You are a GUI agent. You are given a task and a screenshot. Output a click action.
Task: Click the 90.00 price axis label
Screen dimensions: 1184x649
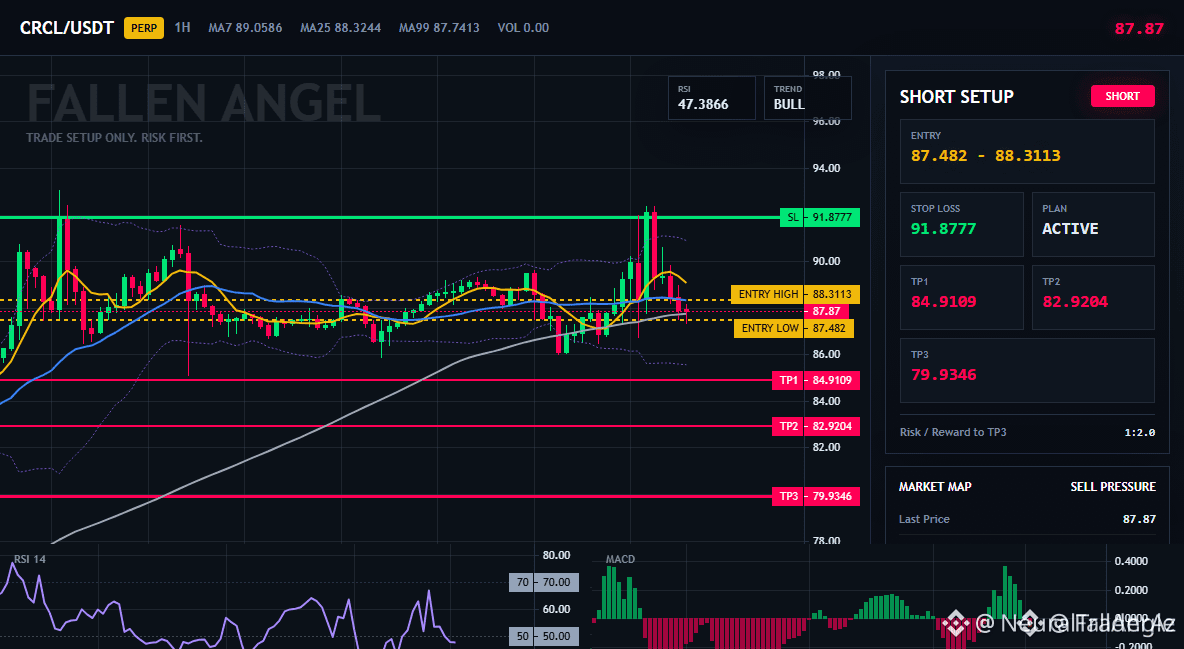pos(826,261)
